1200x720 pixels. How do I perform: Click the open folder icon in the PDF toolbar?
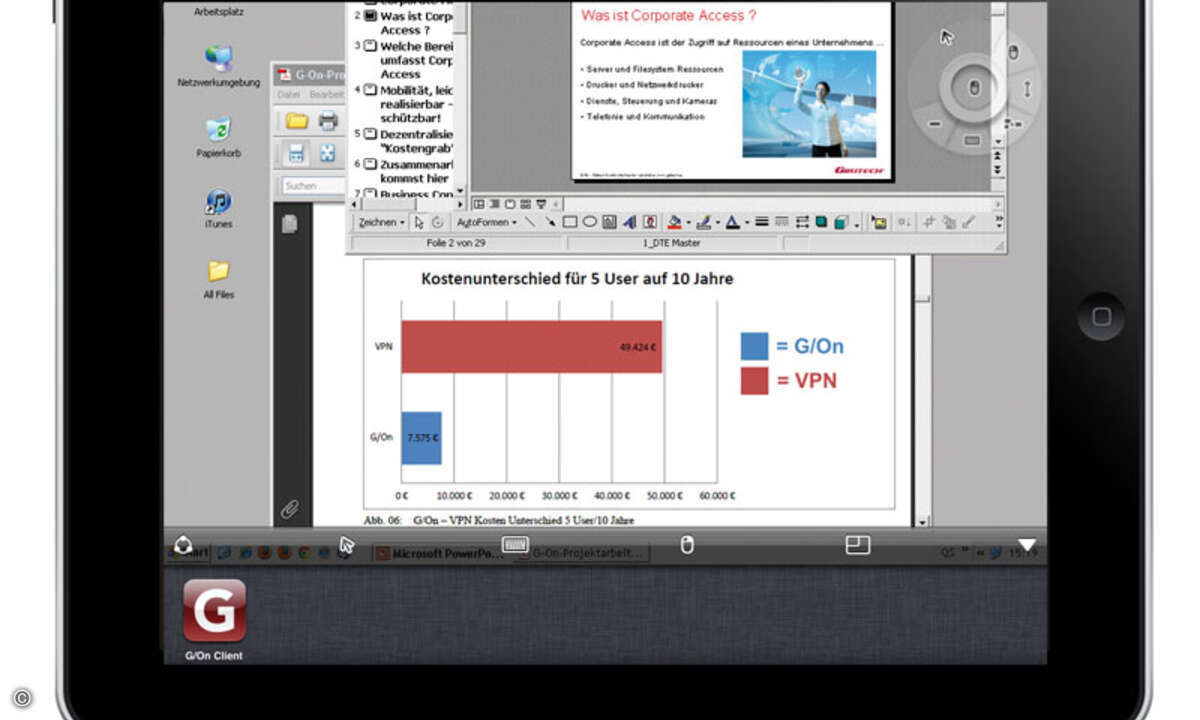pos(297,121)
